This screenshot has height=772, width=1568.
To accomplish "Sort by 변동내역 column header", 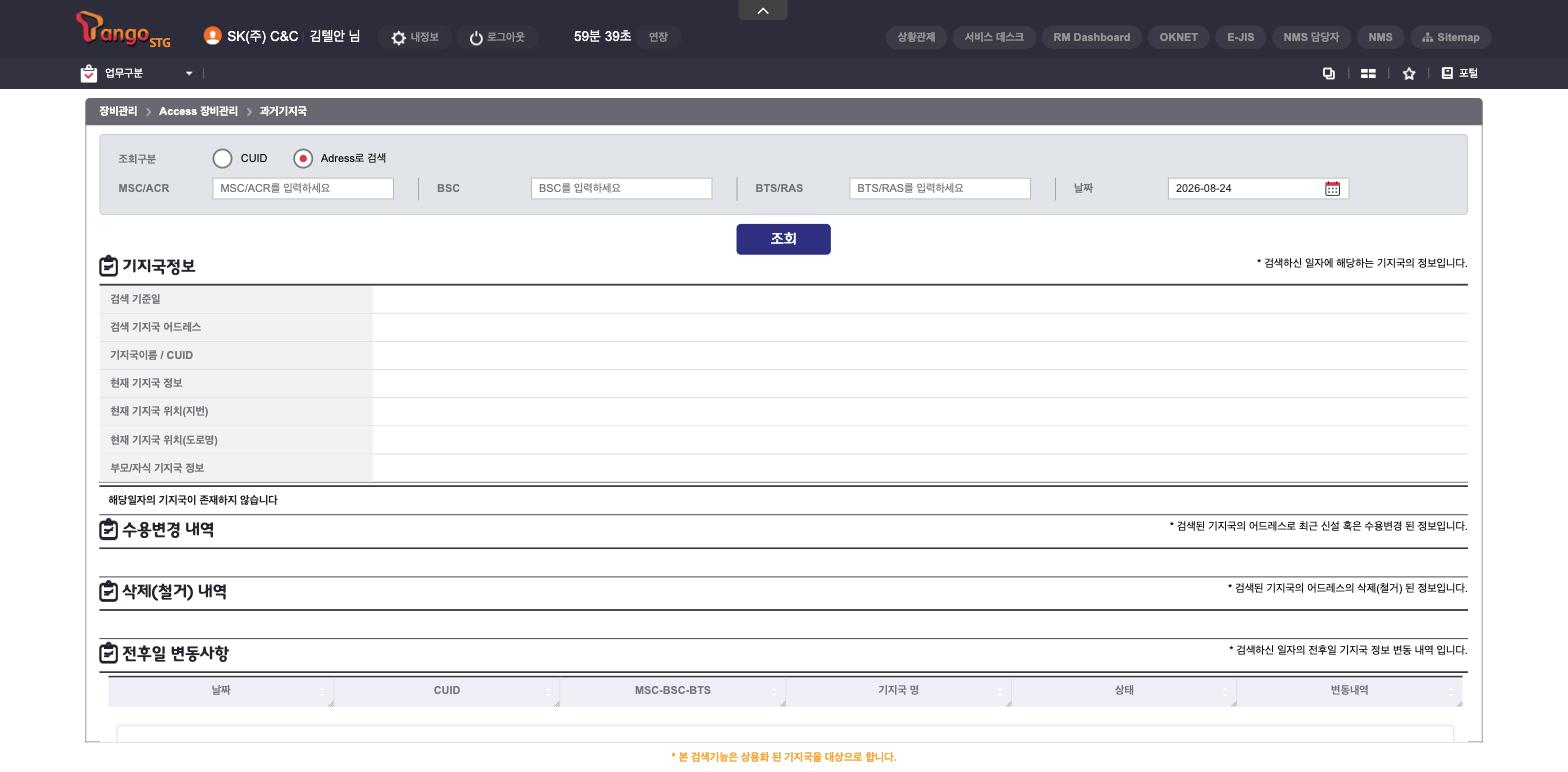I will pyautogui.click(x=1349, y=691).
